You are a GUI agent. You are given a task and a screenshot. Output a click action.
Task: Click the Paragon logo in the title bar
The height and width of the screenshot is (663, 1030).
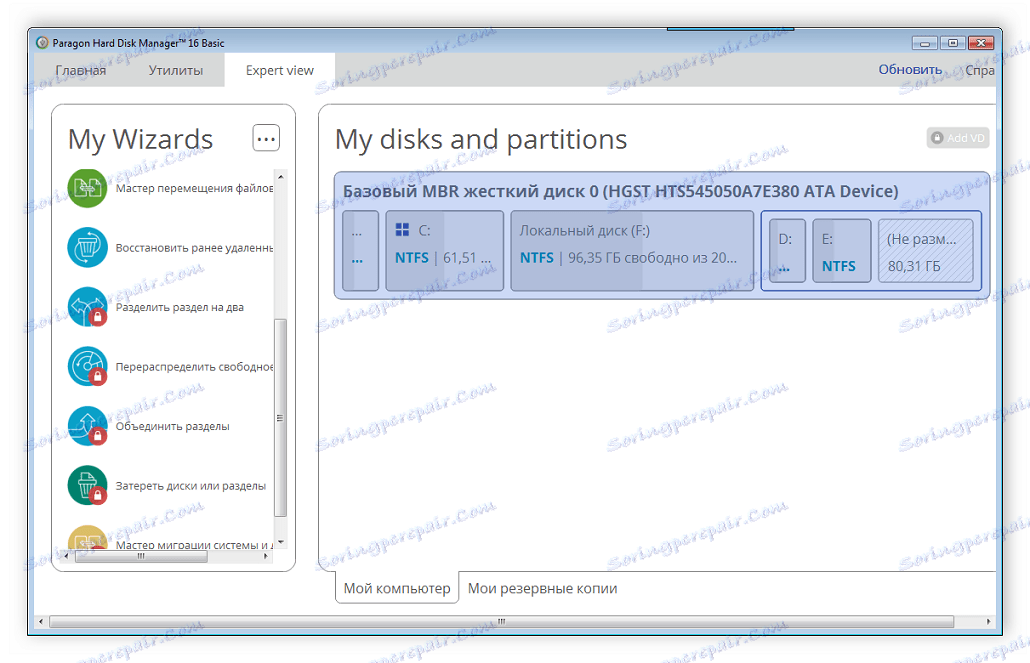coord(41,43)
